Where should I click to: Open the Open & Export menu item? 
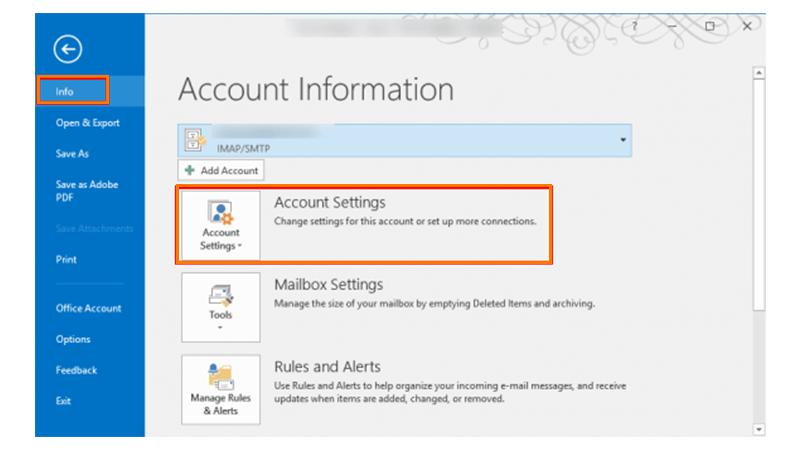click(x=88, y=123)
